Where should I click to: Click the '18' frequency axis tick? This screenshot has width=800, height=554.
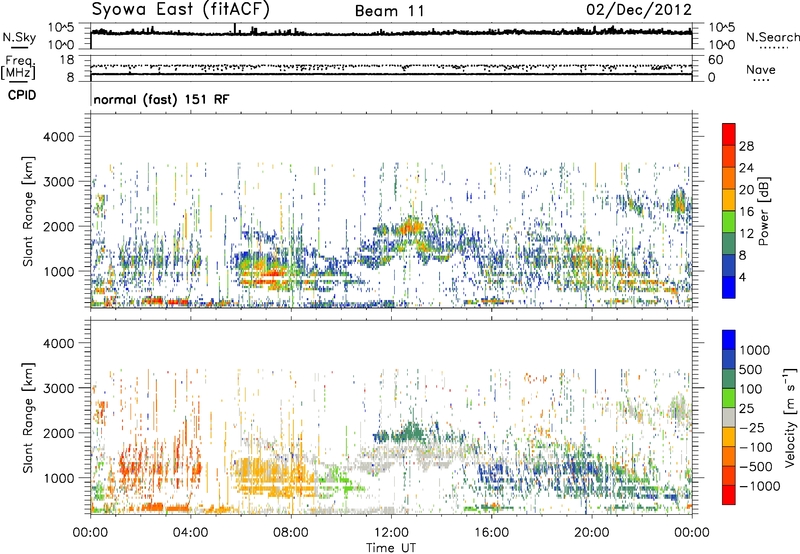tap(67, 60)
